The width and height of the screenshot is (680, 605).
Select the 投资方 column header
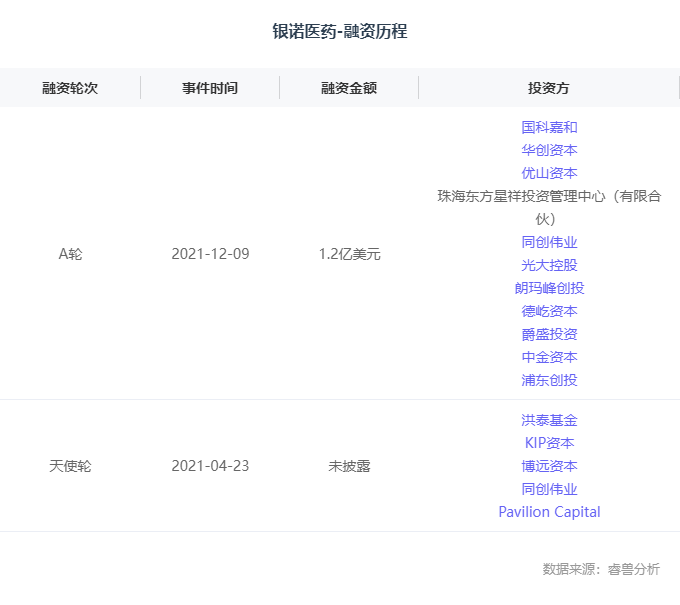(x=549, y=88)
